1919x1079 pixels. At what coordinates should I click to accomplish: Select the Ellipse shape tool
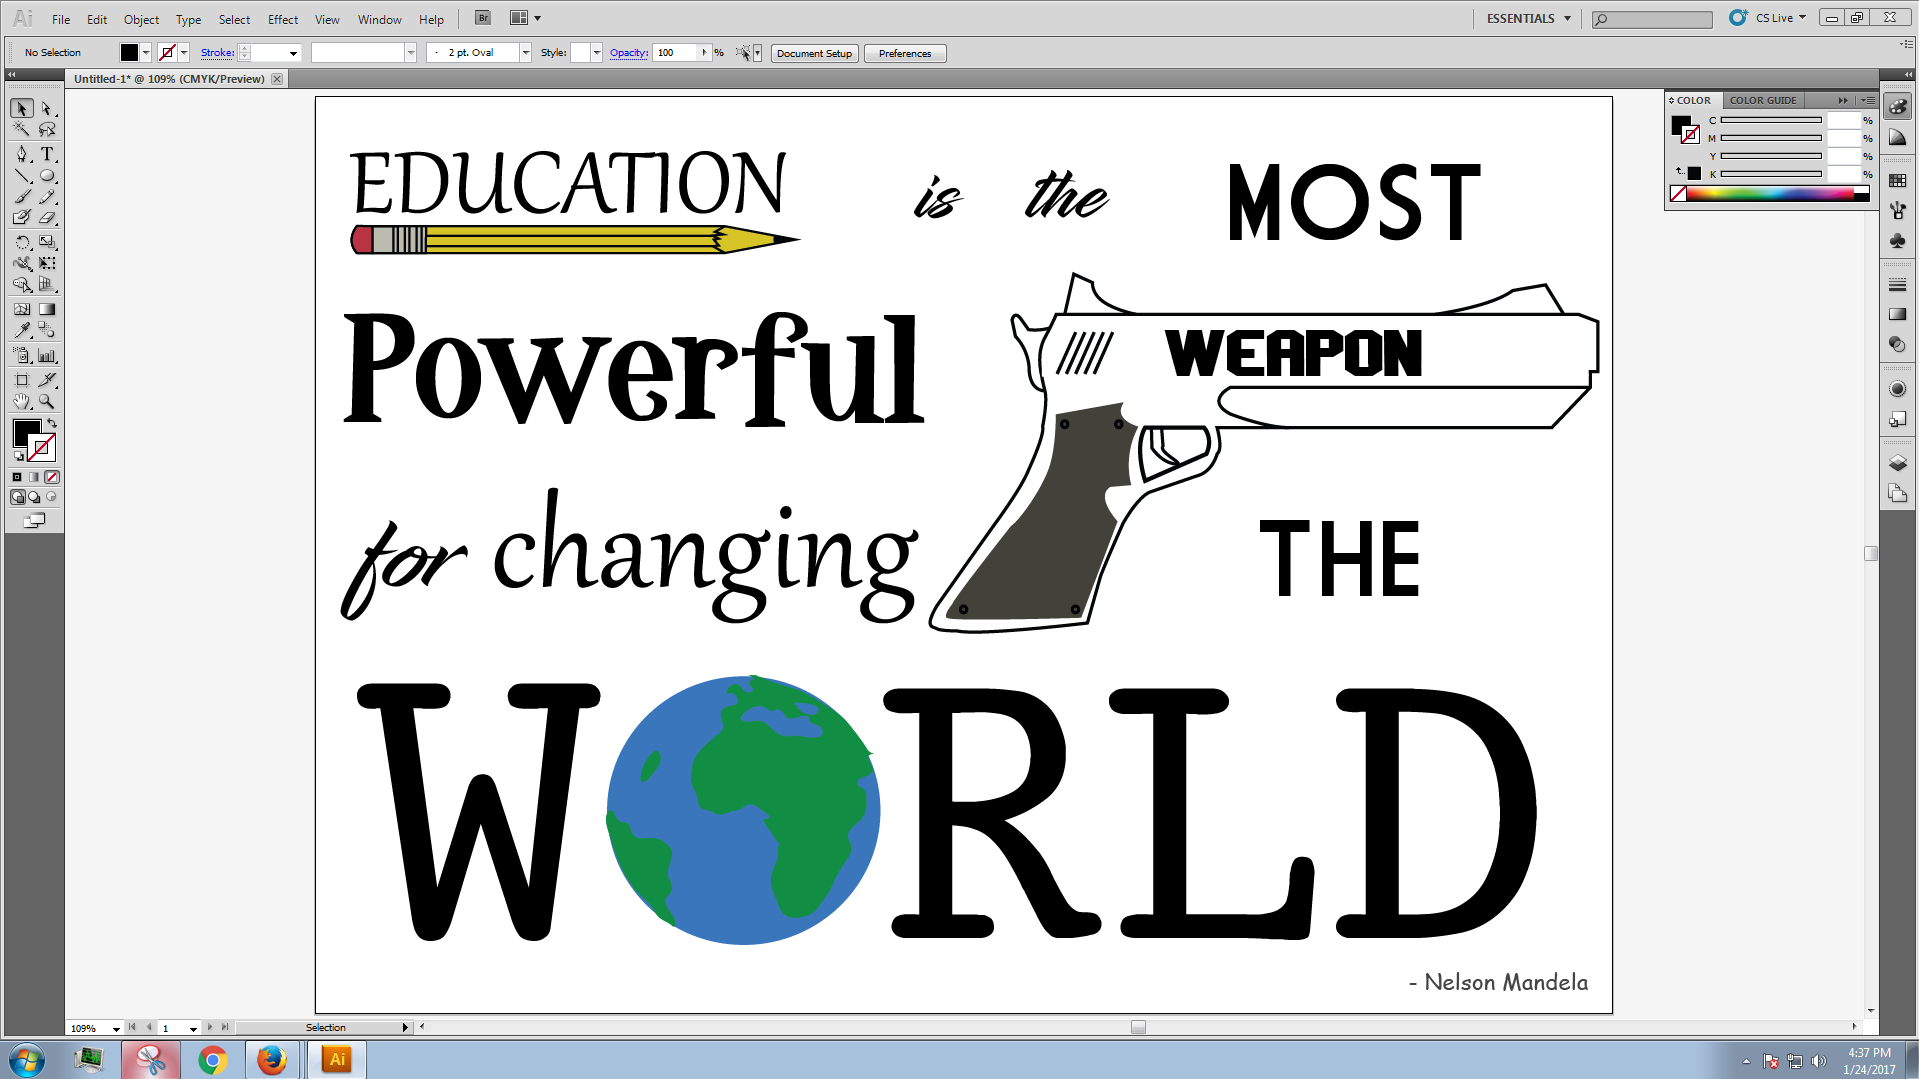(x=47, y=176)
